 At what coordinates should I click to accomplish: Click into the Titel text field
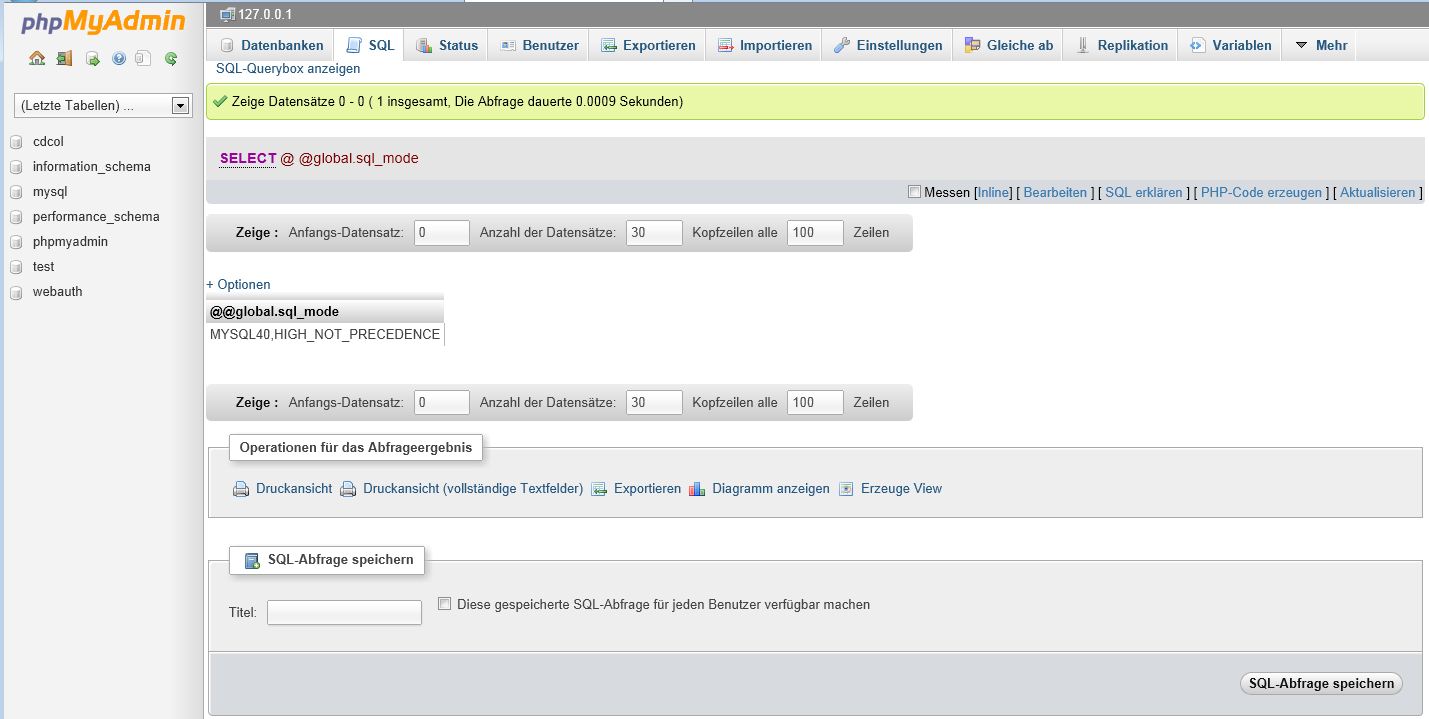344,612
